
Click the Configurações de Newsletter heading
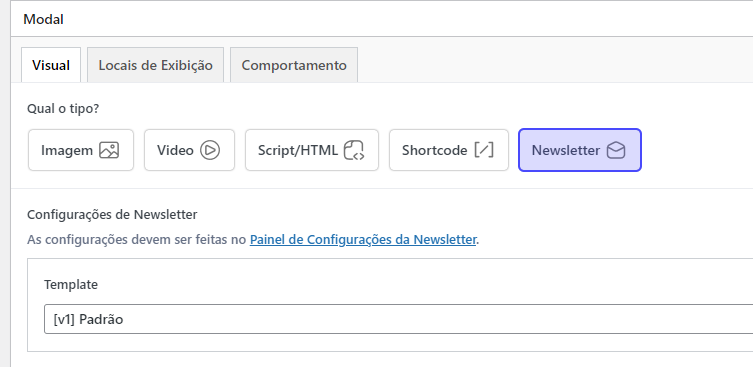(112, 214)
